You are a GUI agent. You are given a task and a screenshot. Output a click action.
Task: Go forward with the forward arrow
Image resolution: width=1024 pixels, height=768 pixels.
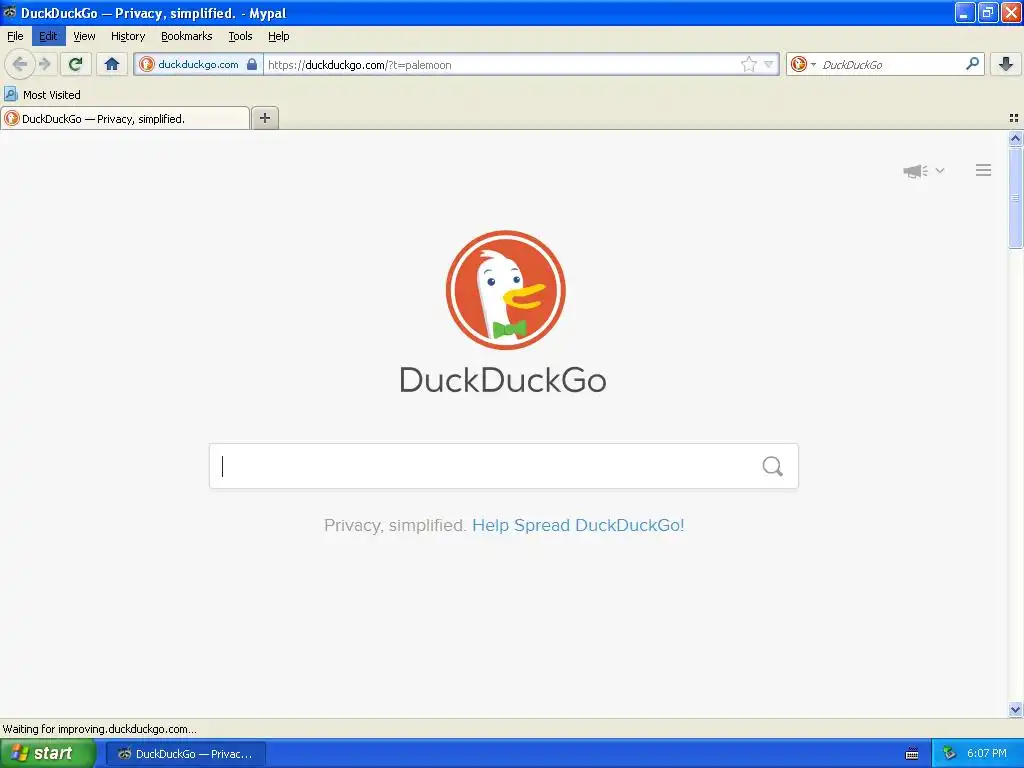point(45,64)
